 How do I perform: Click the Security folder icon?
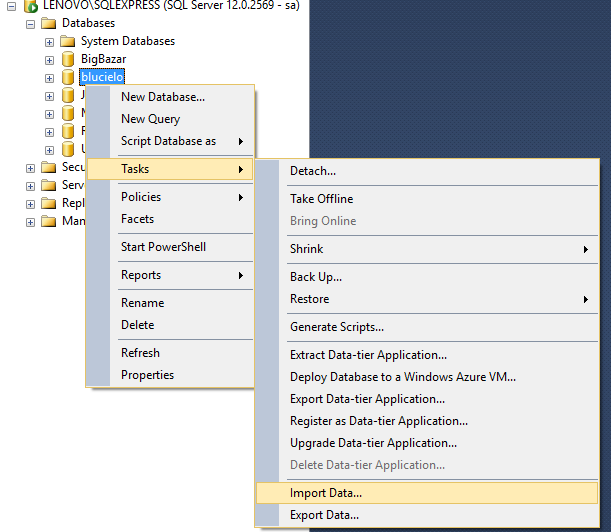pos(49,167)
